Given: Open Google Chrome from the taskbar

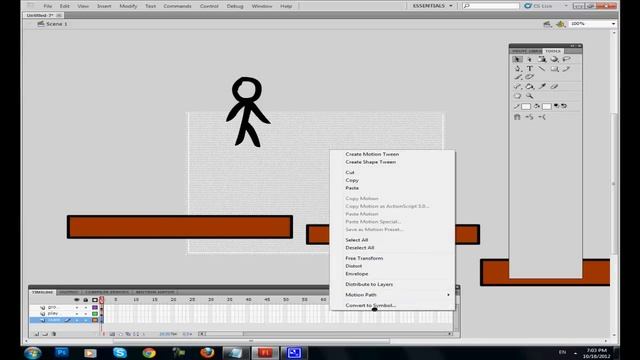Looking at the screenshot, I should point(149,353).
